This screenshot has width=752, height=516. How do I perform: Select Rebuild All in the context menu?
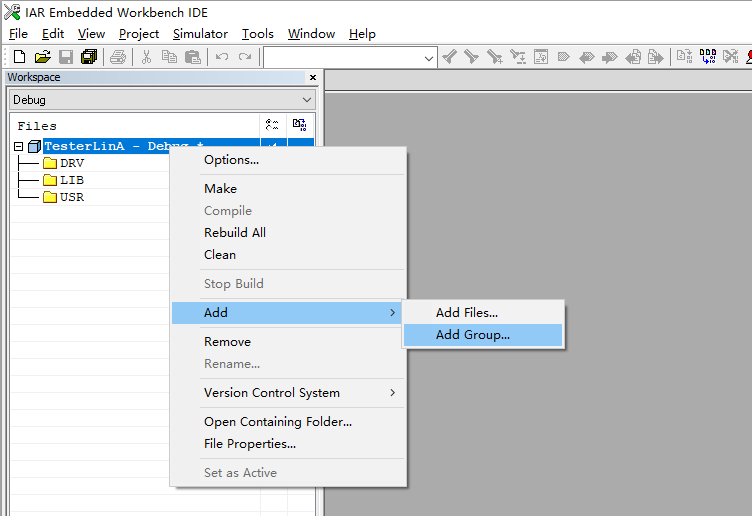(x=288, y=233)
